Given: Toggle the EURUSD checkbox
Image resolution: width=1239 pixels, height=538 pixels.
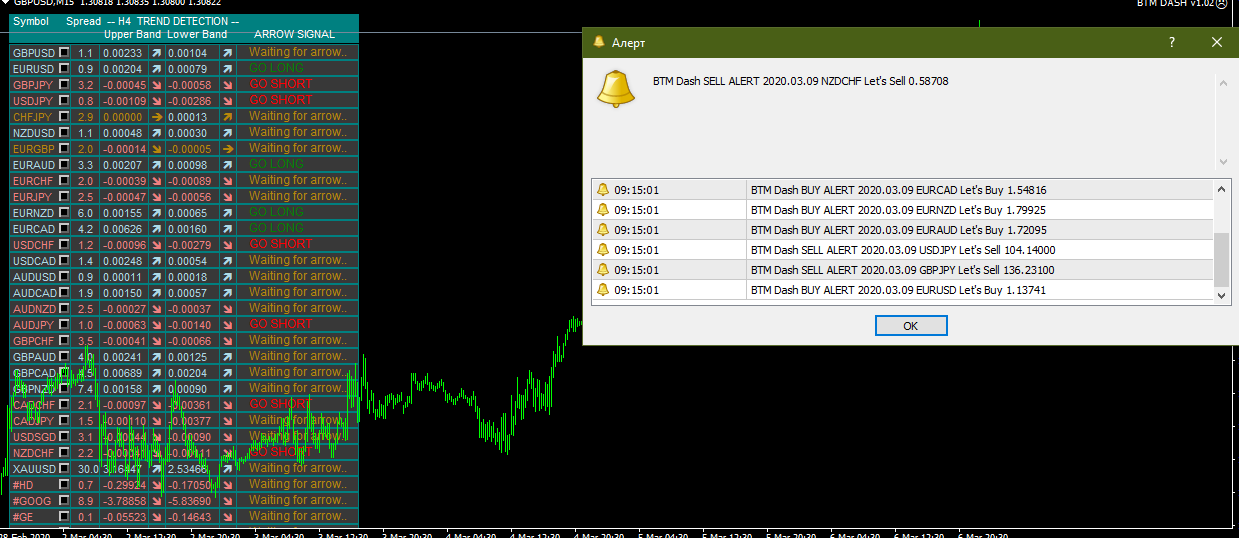Looking at the screenshot, I should coord(64,68).
